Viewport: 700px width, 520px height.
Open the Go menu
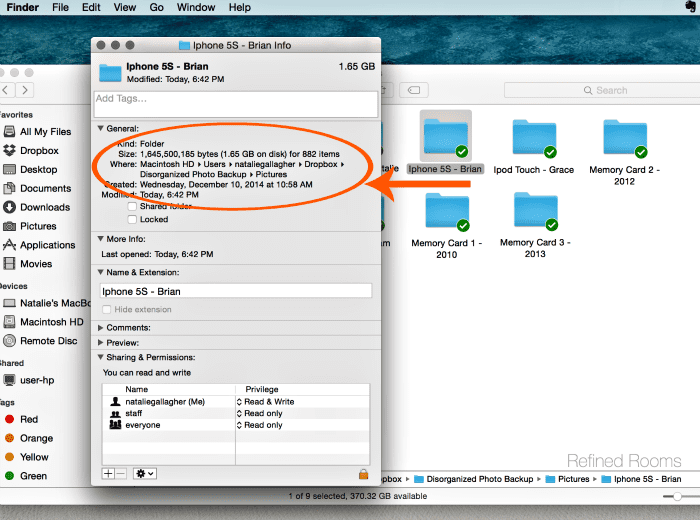pos(156,8)
